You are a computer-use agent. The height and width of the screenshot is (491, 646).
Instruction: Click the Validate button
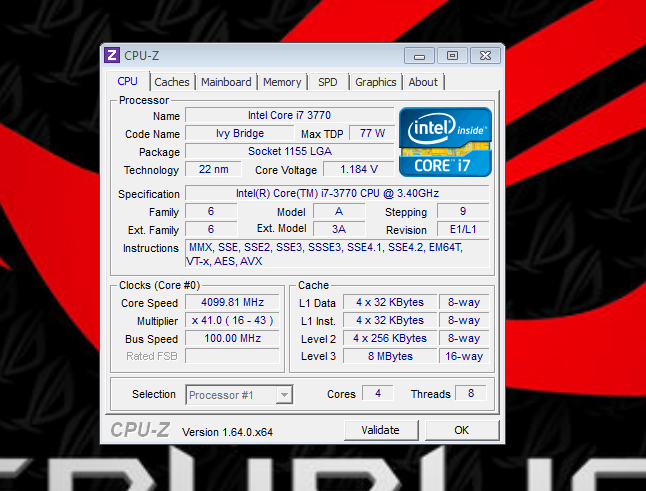coord(381,430)
